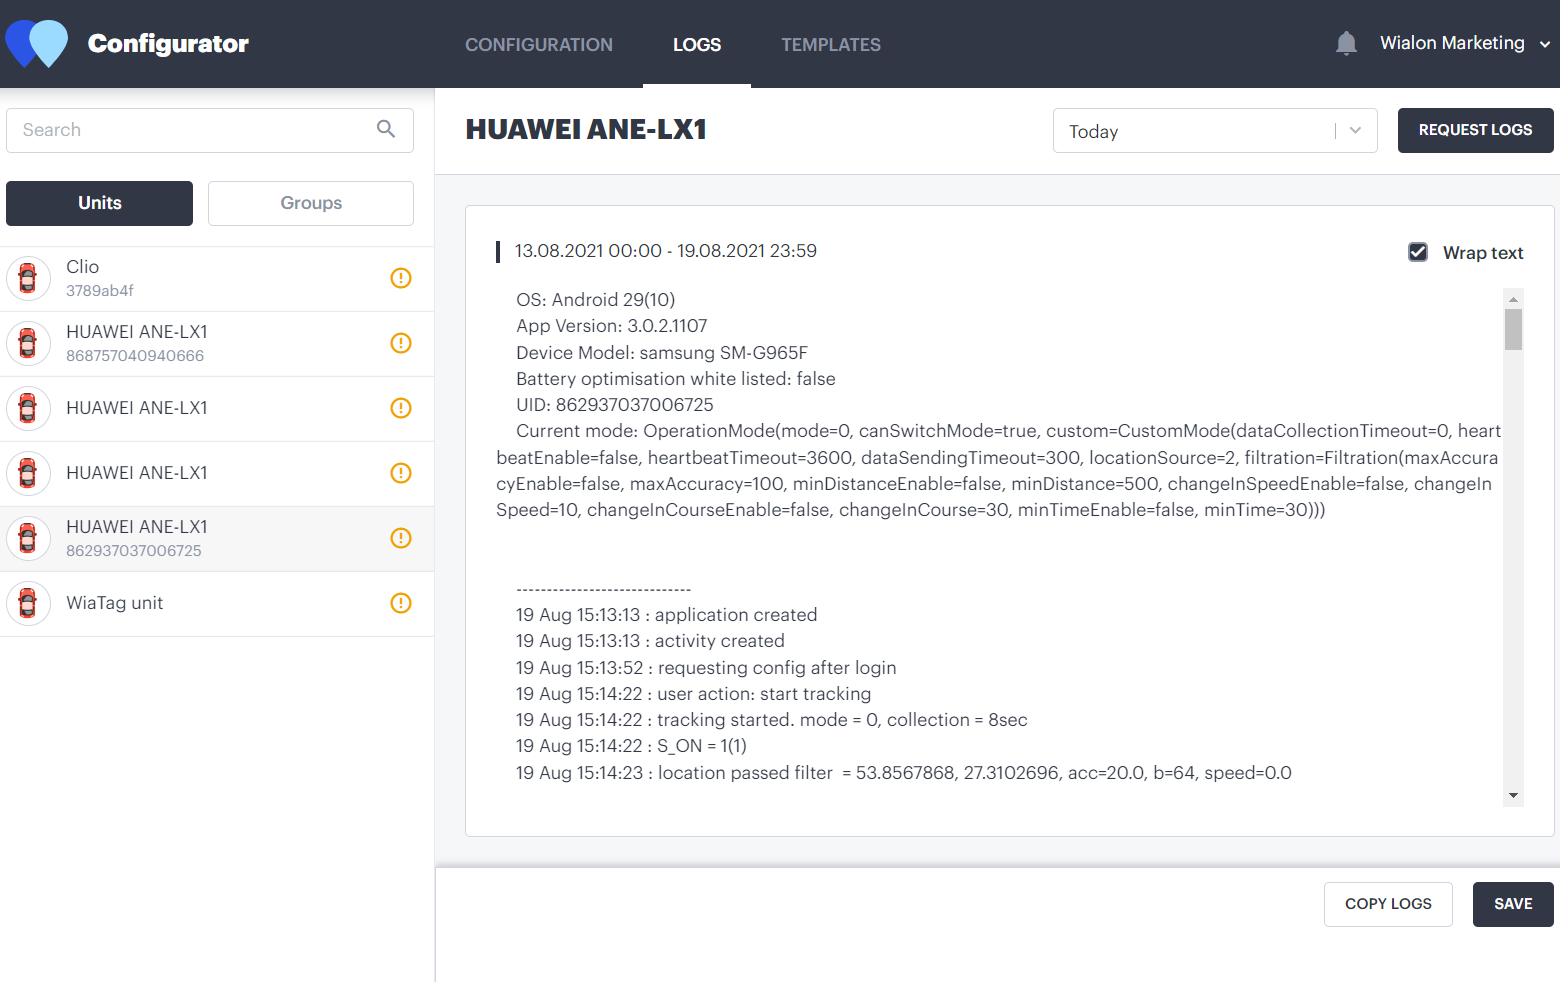The image size is (1560, 982).
Task: Click warning icon for HUAWEI unit 868757040940666
Action: [401, 343]
